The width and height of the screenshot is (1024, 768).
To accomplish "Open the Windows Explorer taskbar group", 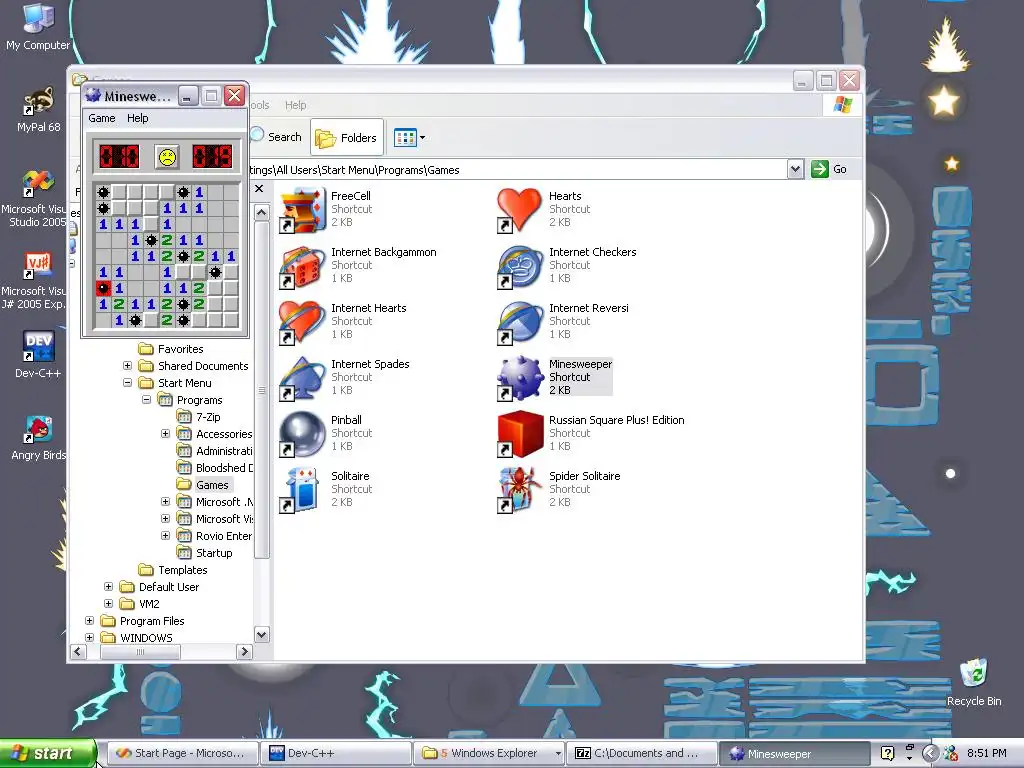I will pos(489,754).
